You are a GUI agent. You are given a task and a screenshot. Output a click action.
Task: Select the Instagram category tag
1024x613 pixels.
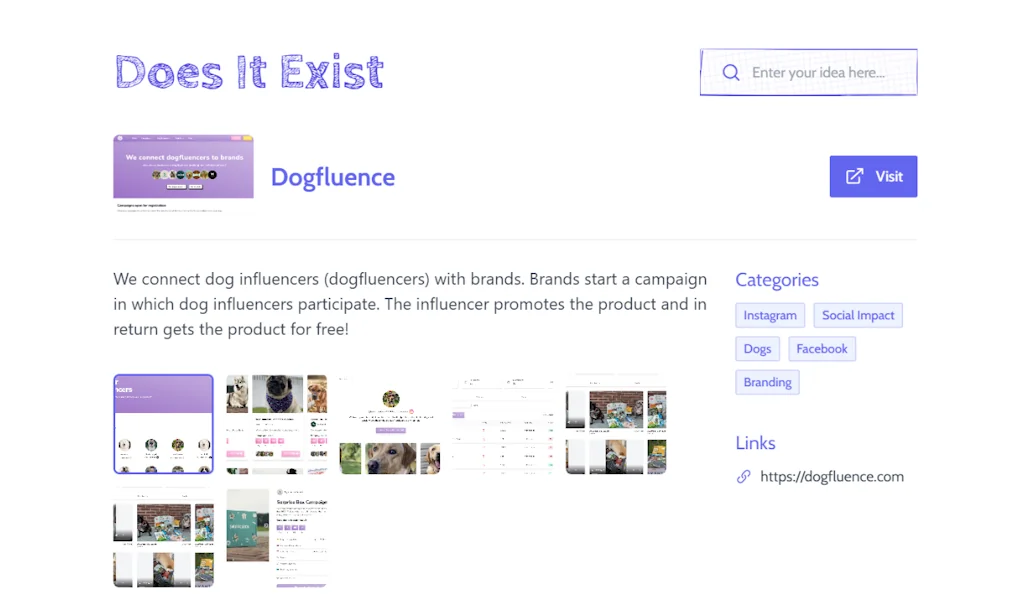(x=770, y=315)
